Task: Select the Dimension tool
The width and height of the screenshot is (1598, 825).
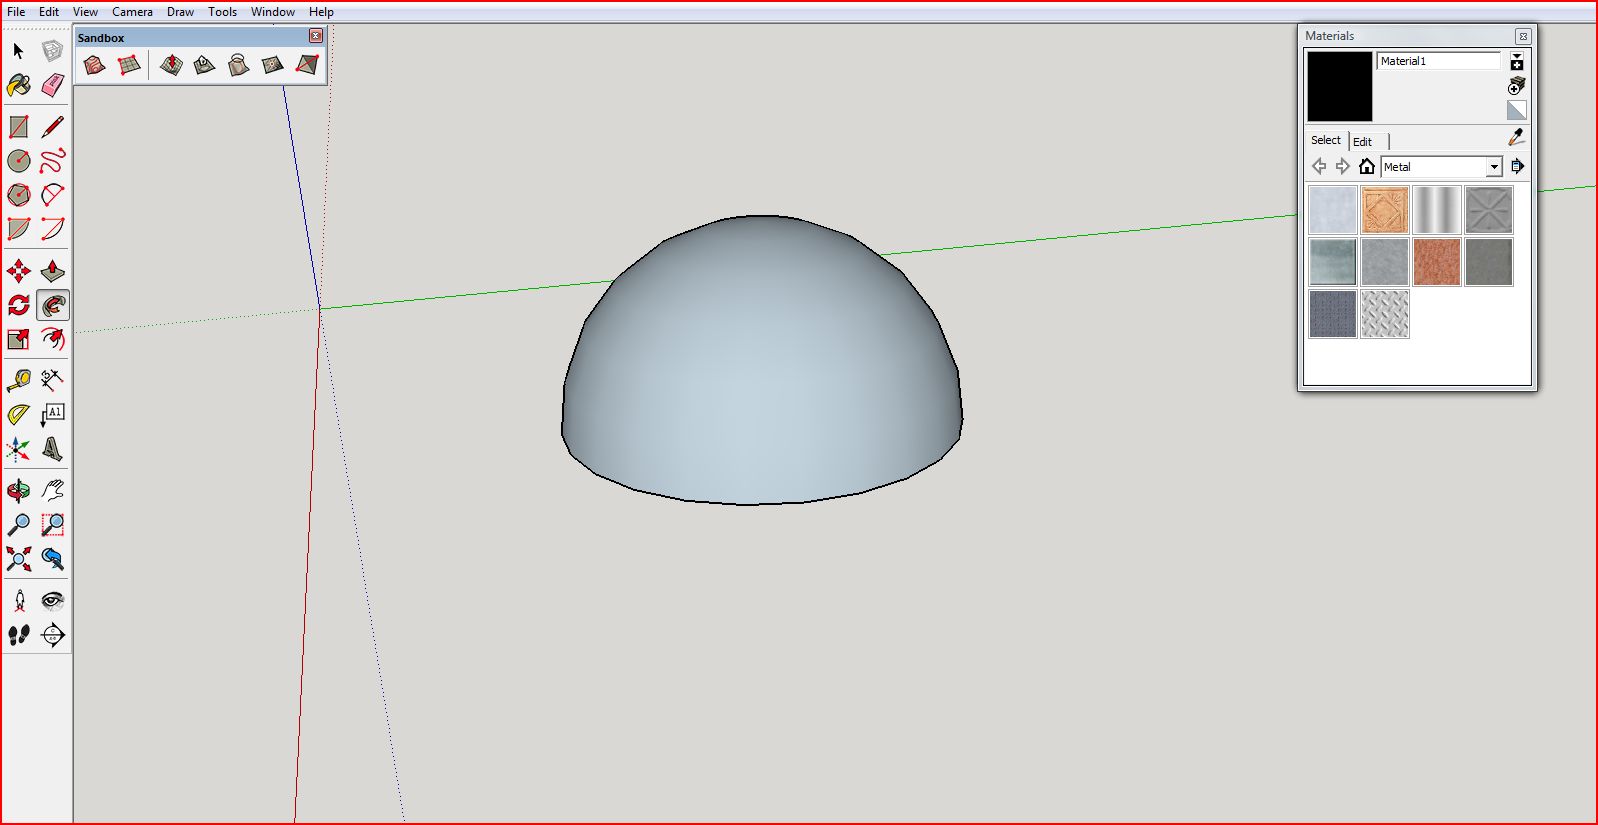Action: (52, 380)
